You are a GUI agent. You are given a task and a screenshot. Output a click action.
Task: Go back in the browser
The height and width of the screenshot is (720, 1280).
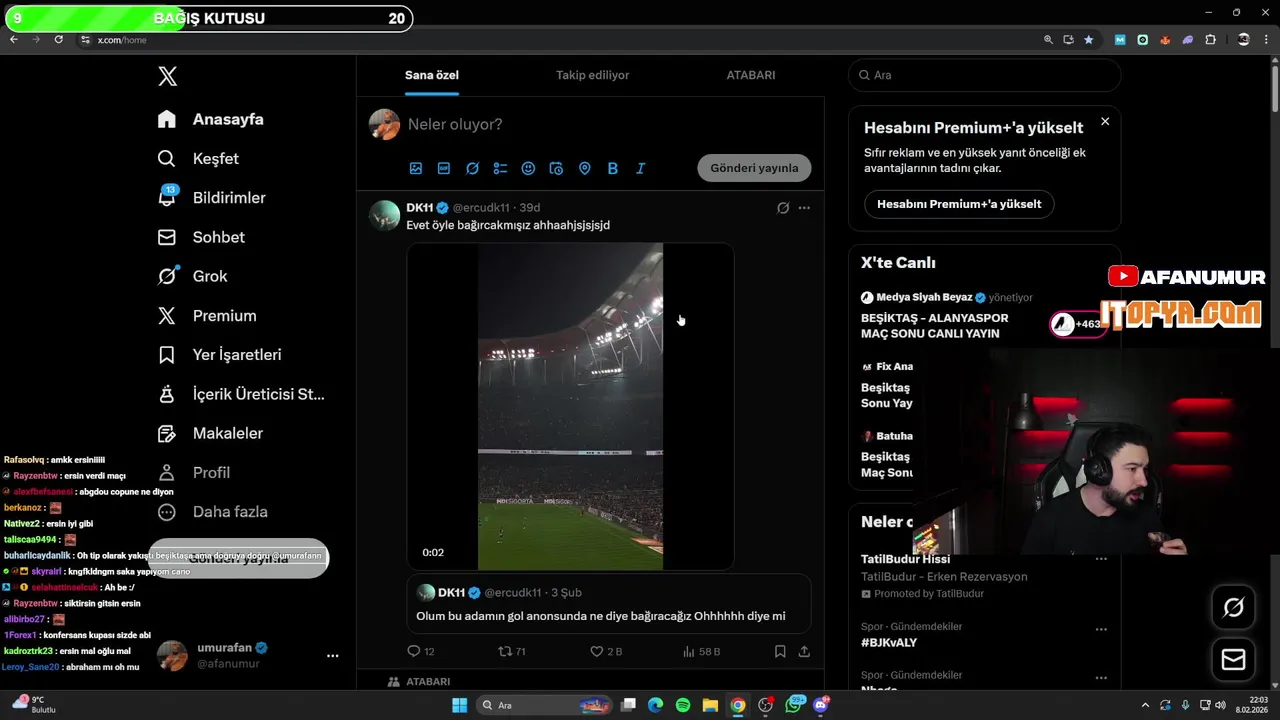pyautogui.click(x=14, y=40)
